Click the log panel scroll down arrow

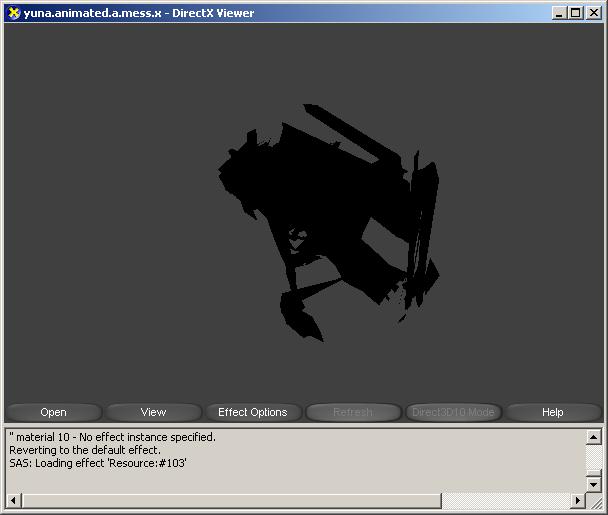point(593,484)
